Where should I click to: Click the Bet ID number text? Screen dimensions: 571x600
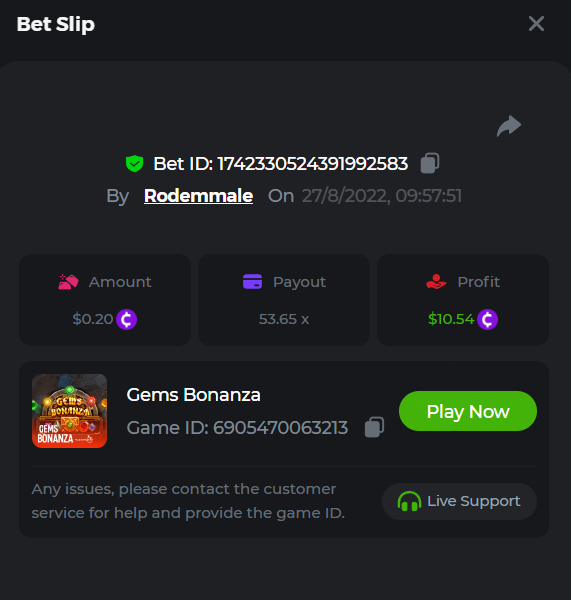click(313, 164)
